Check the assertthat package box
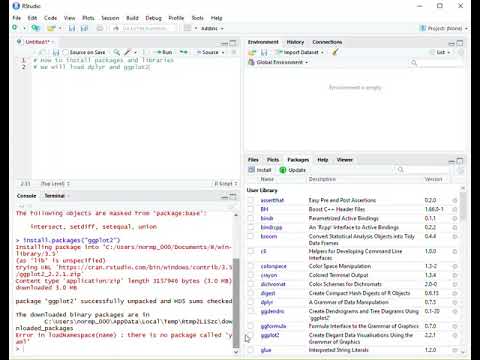 point(251,200)
